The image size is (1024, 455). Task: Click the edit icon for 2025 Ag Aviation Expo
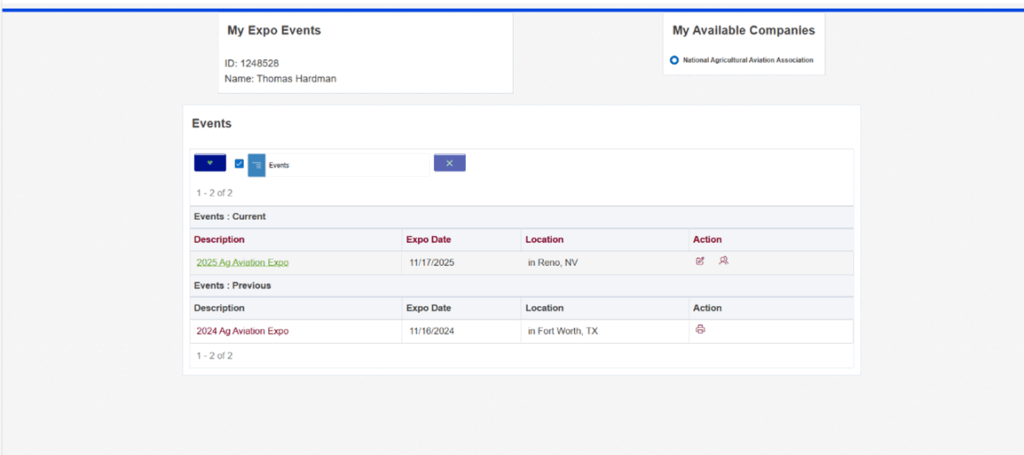700,261
